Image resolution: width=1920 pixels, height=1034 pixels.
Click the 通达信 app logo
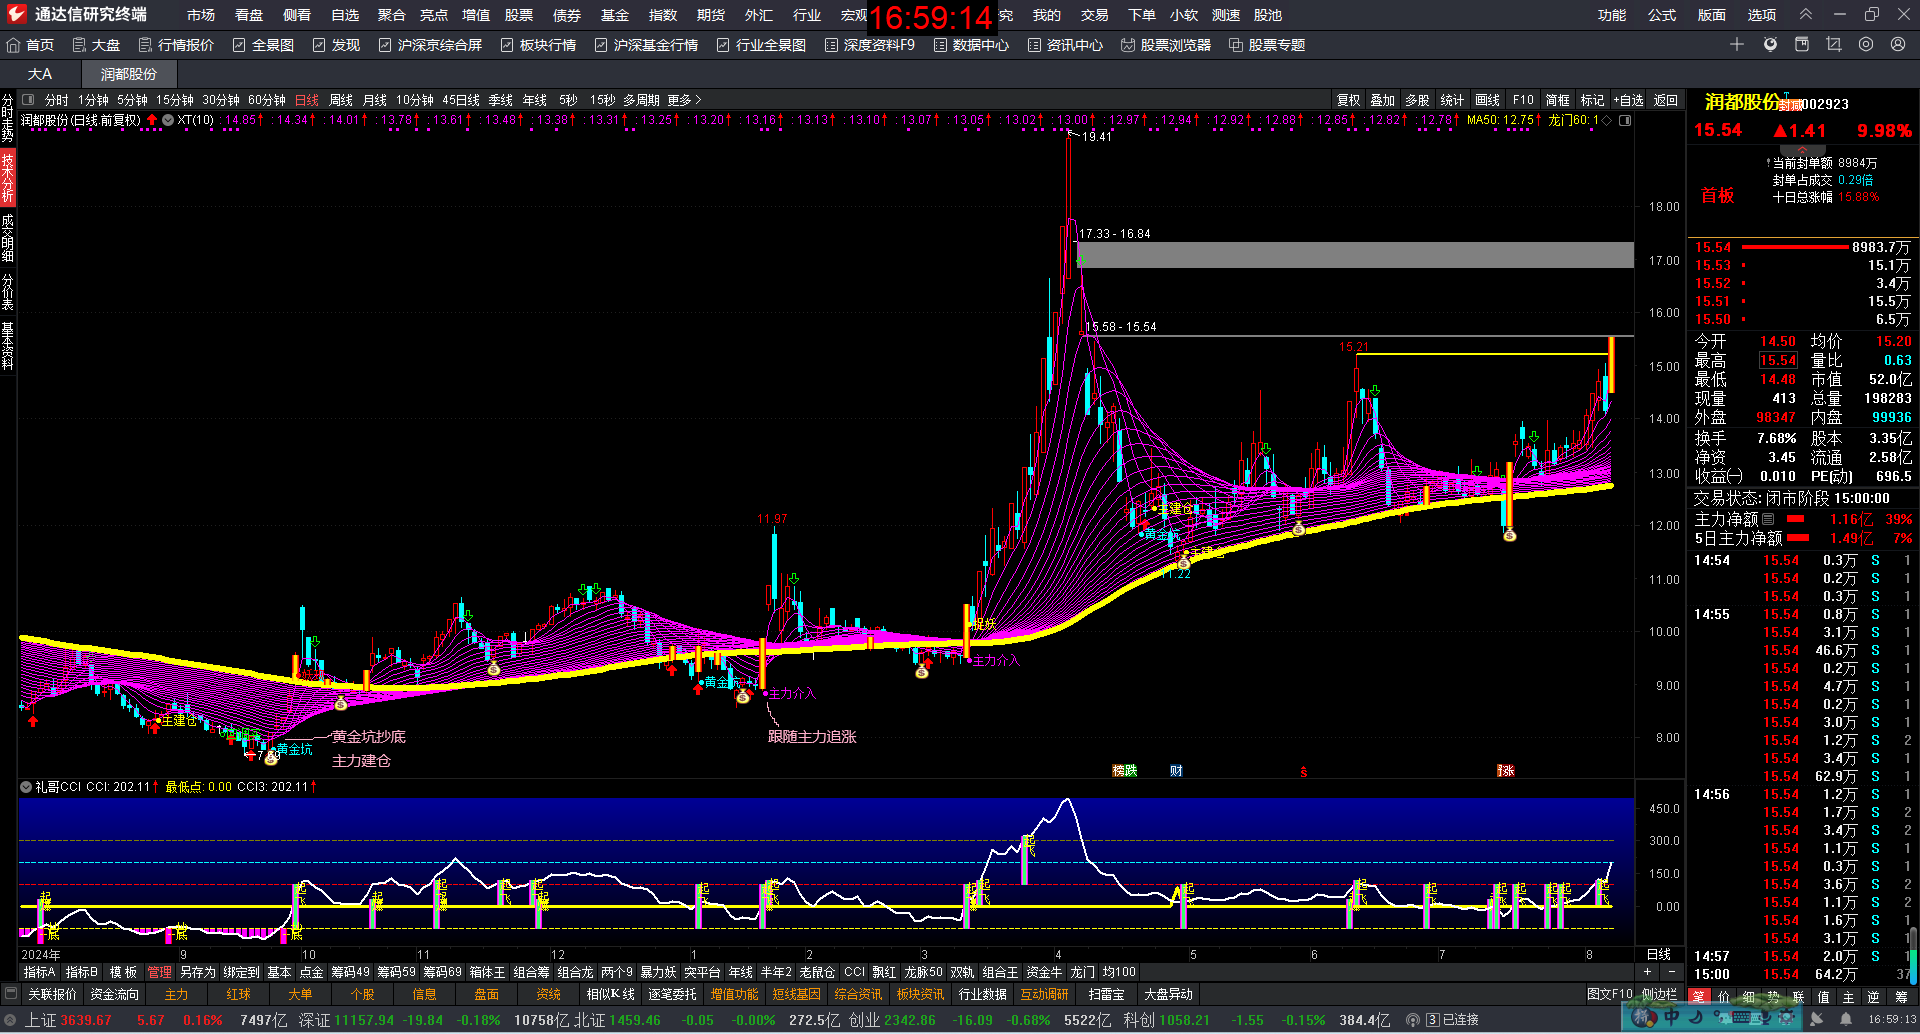[17, 14]
